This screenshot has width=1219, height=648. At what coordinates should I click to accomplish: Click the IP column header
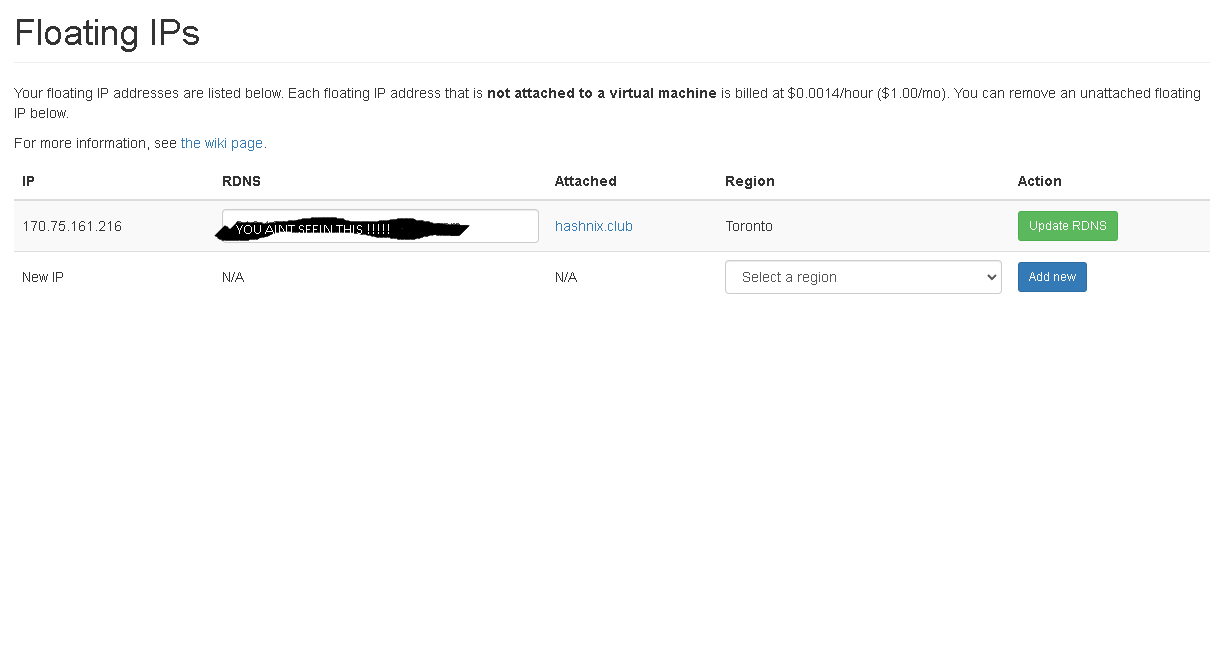tap(28, 181)
